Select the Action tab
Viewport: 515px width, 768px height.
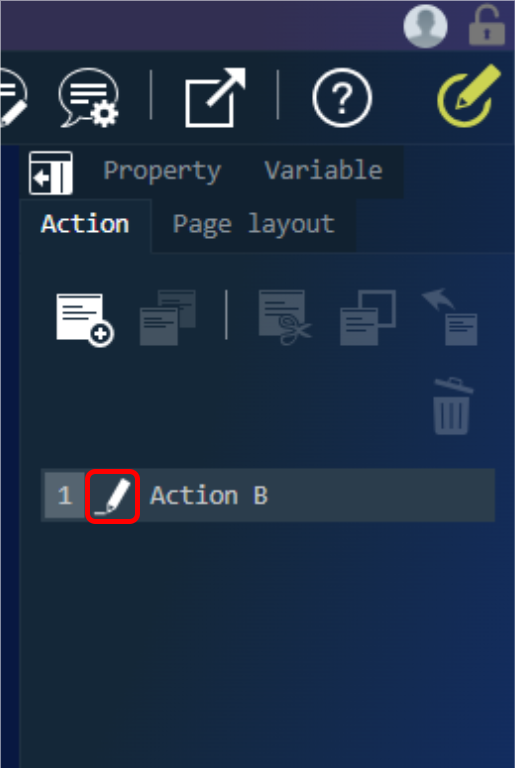pyautogui.click(x=85, y=225)
